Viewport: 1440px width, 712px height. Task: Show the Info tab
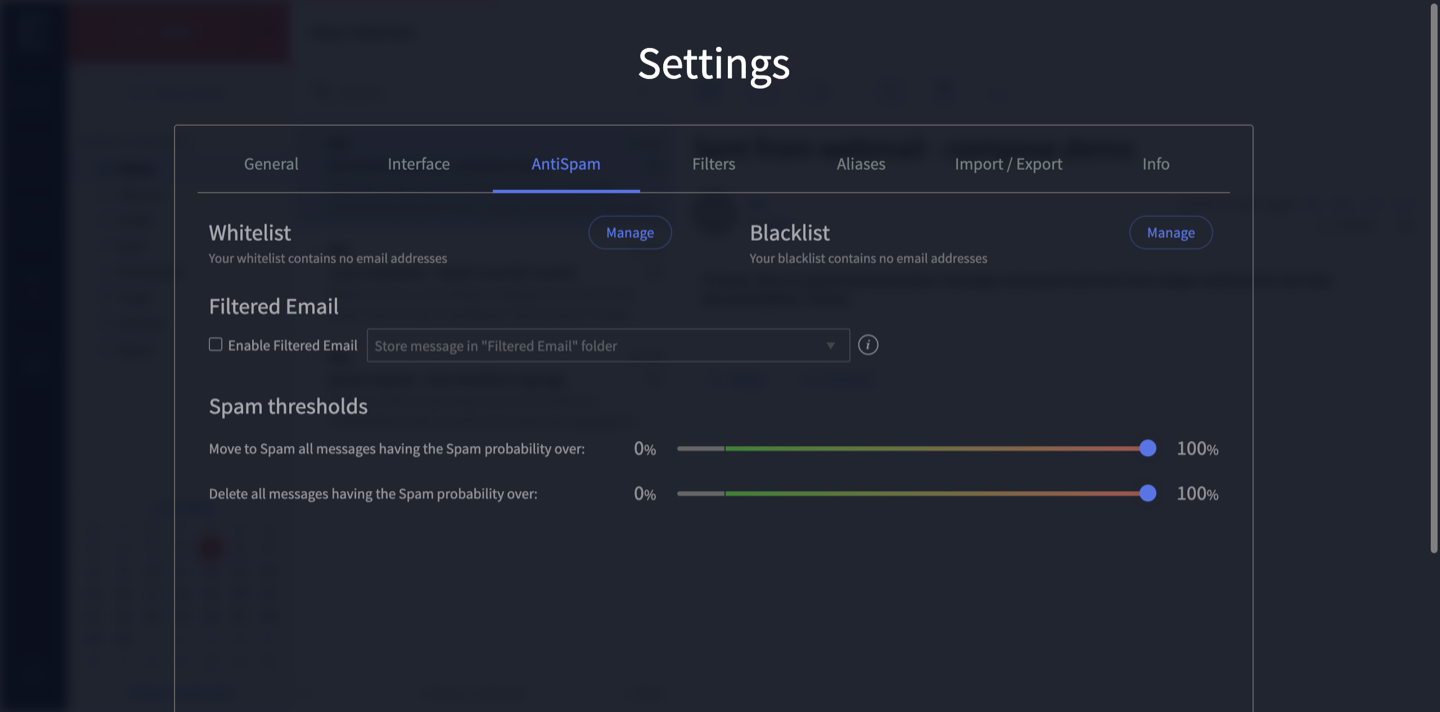(1156, 164)
